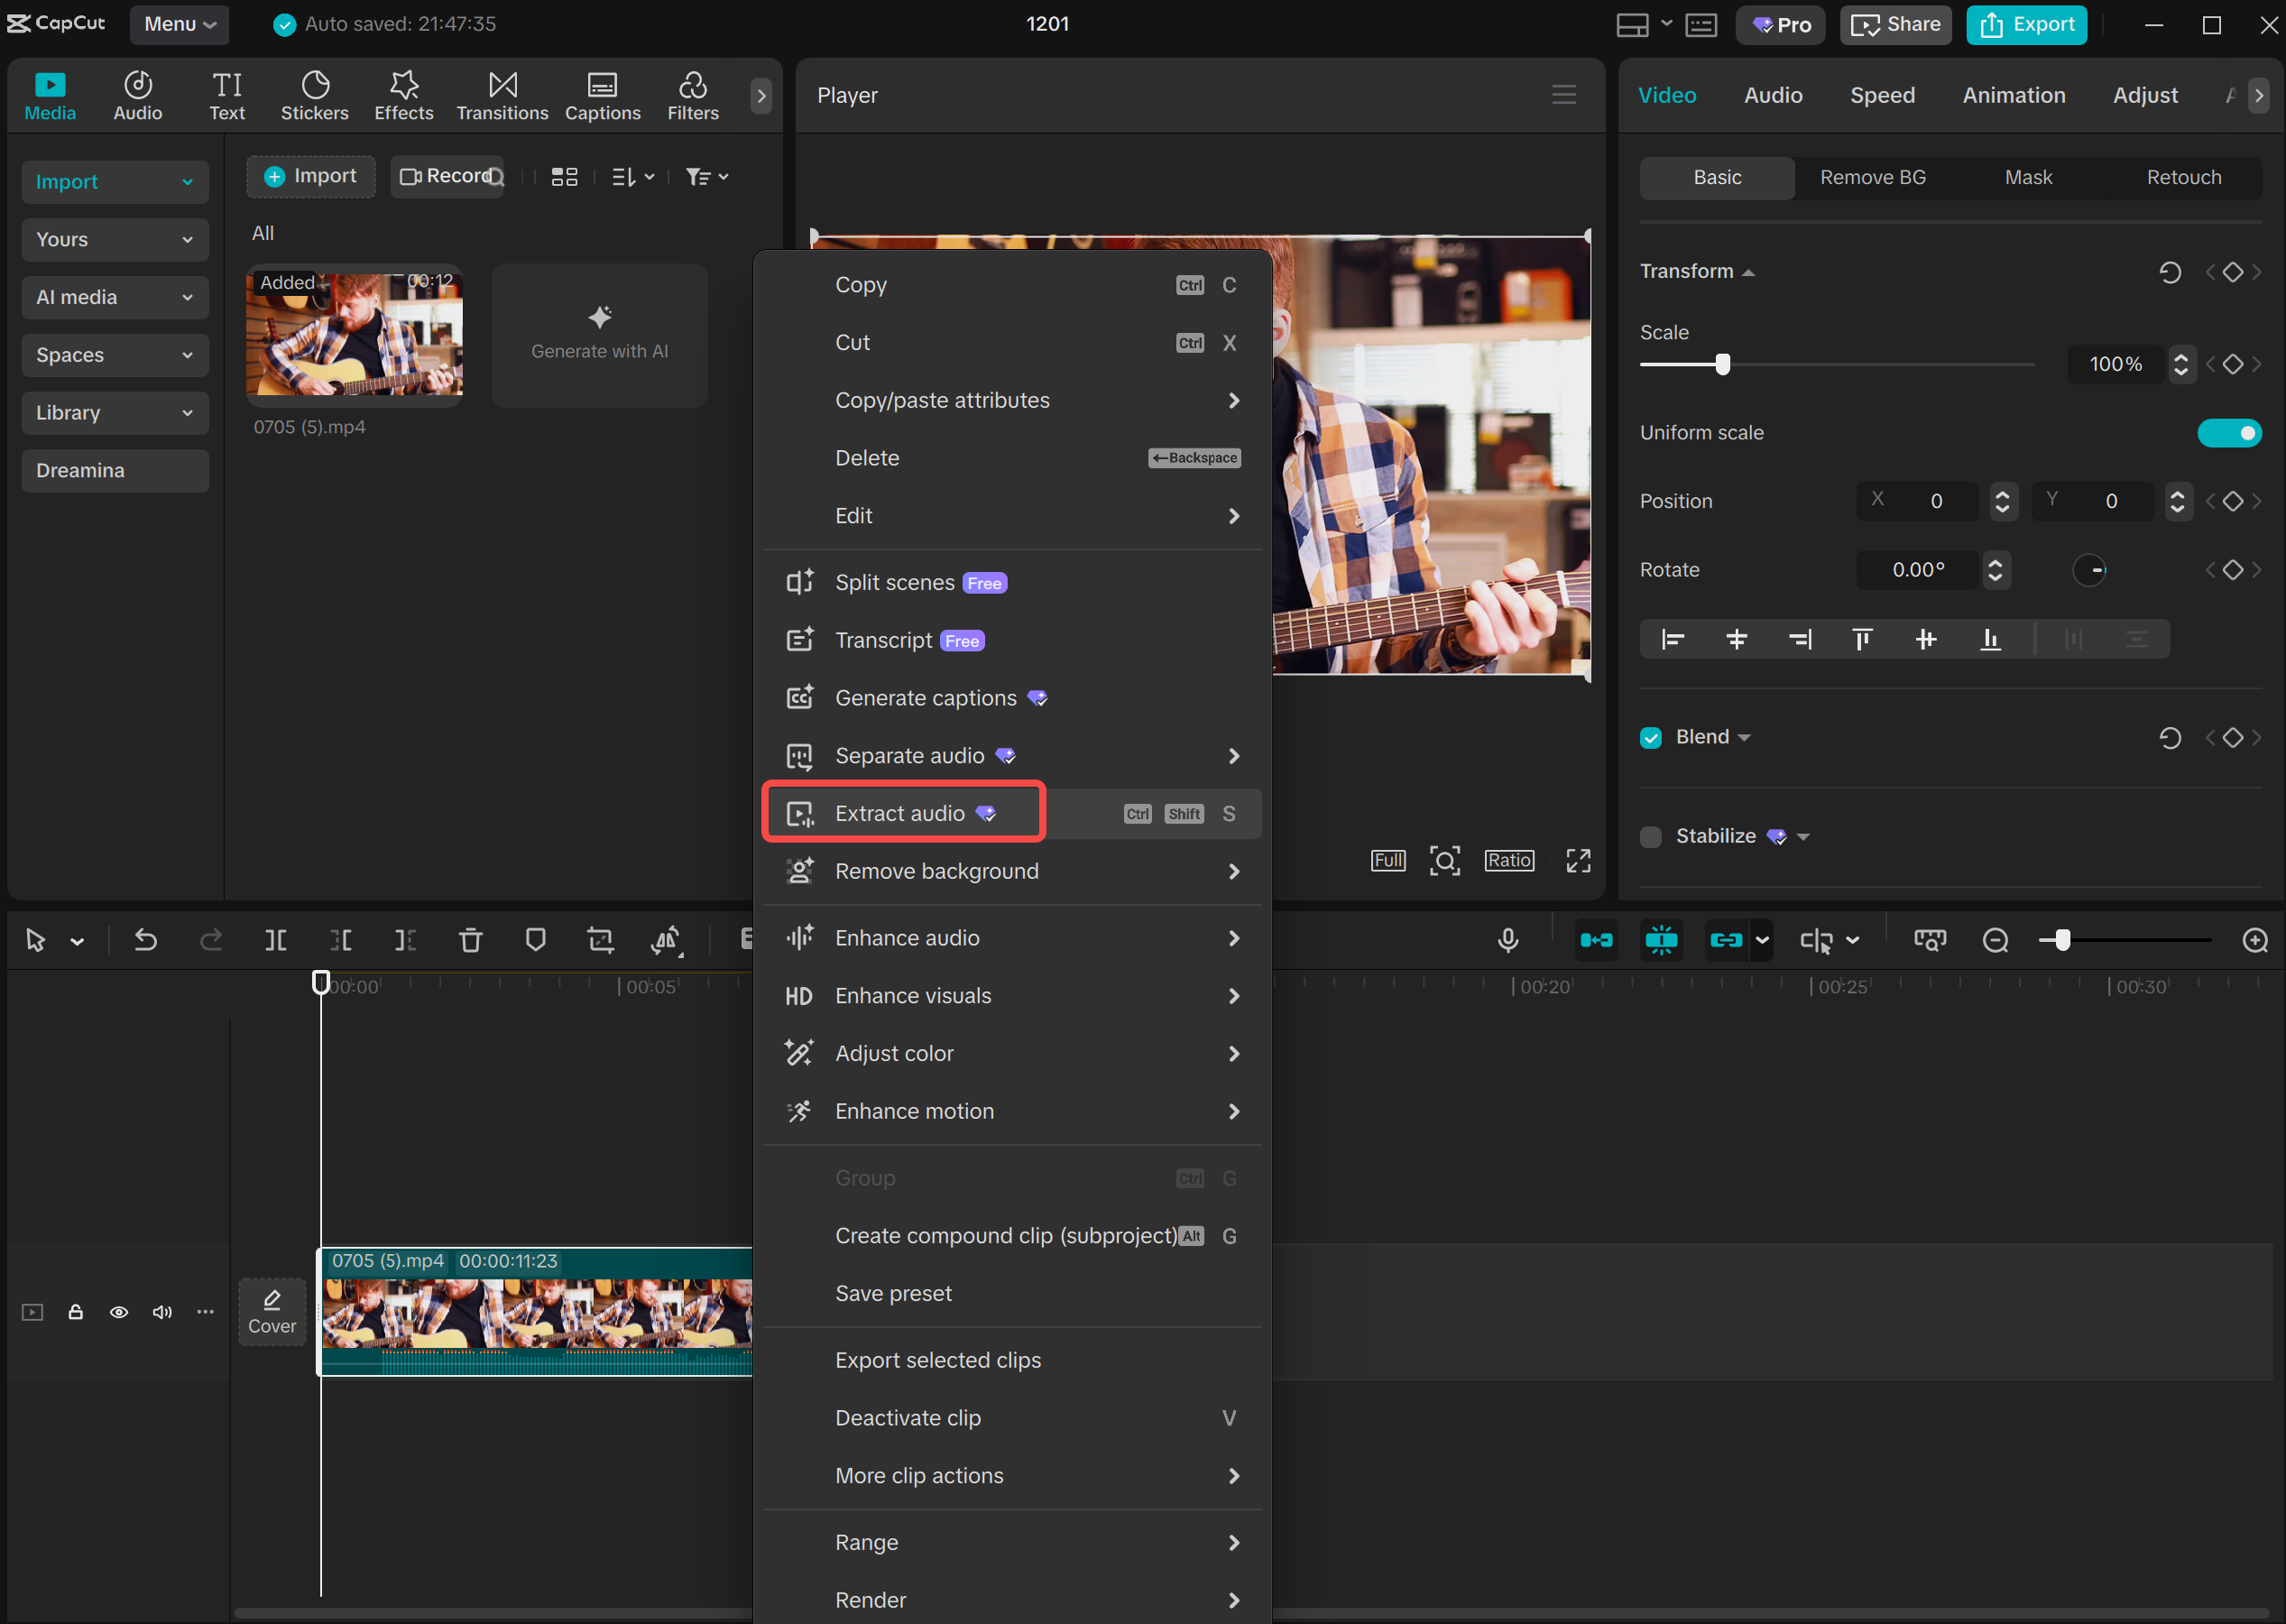The height and width of the screenshot is (1624, 2286).
Task: Enable the Stabilize checkbox
Action: pos(1649,836)
